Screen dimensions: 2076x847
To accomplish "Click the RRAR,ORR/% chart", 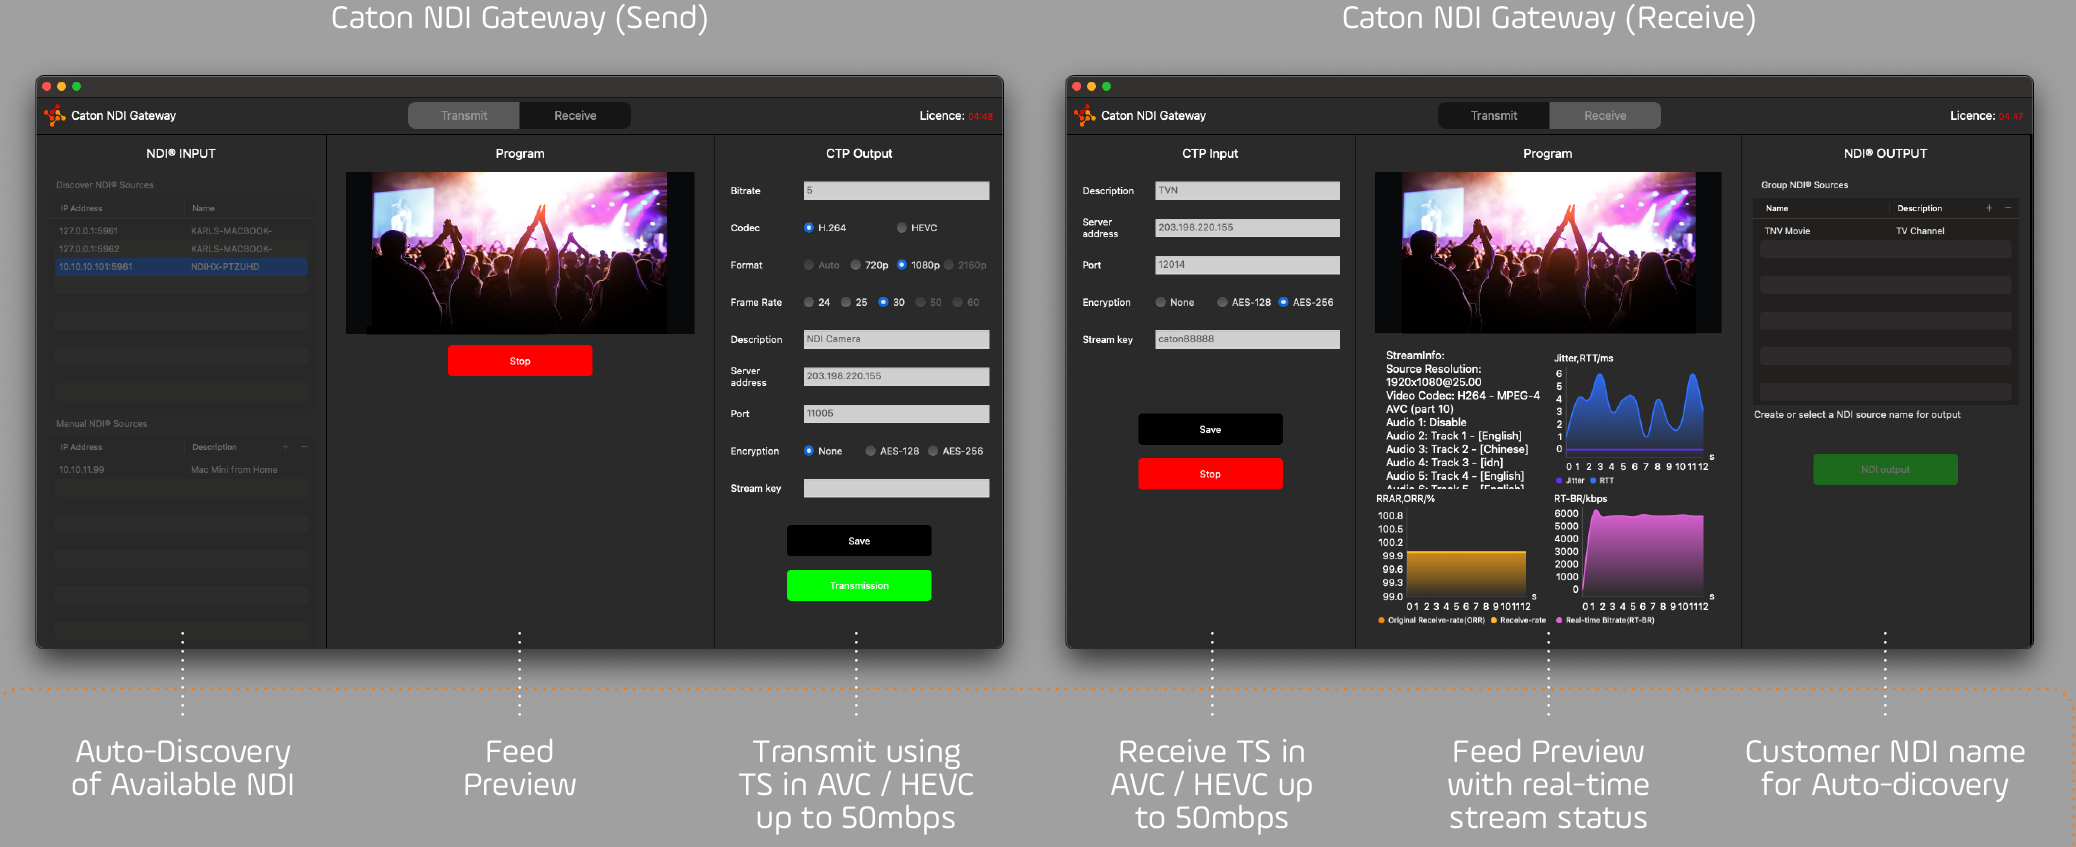I will point(1460,560).
